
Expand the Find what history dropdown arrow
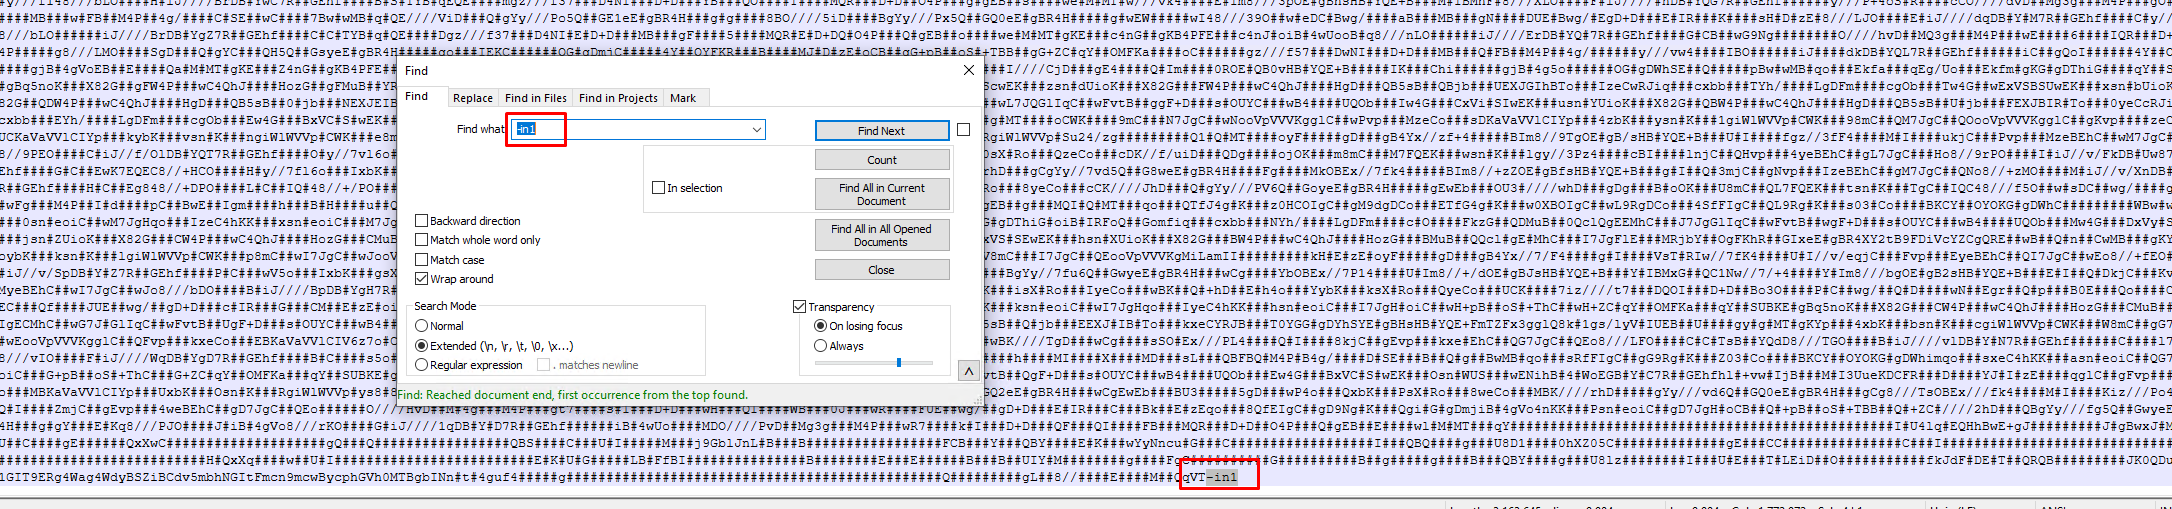click(757, 129)
